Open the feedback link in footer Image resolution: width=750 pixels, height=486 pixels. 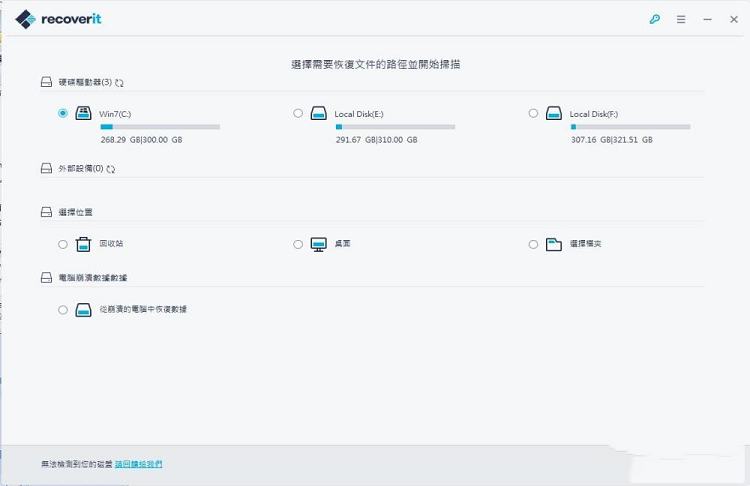139,464
